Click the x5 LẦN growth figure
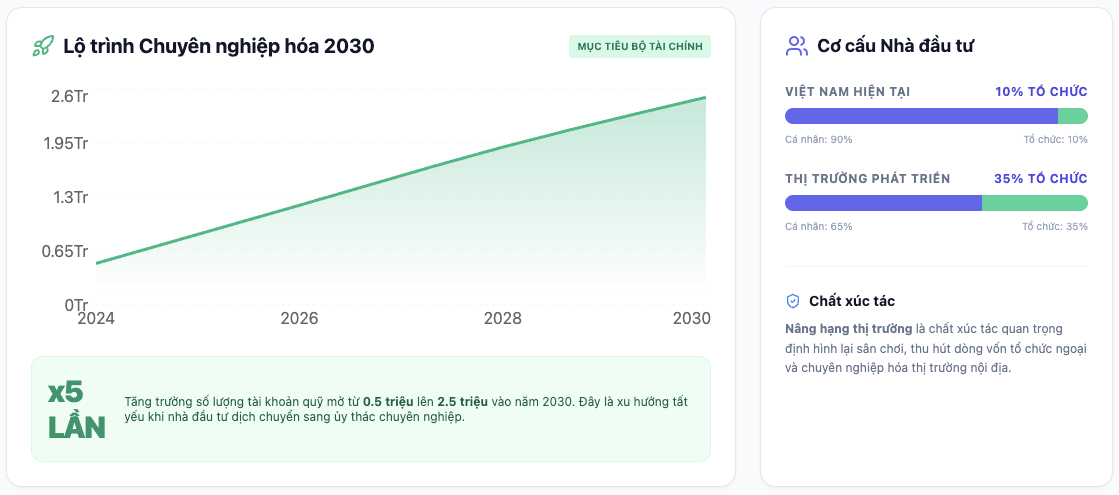 [x=76, y=410]
